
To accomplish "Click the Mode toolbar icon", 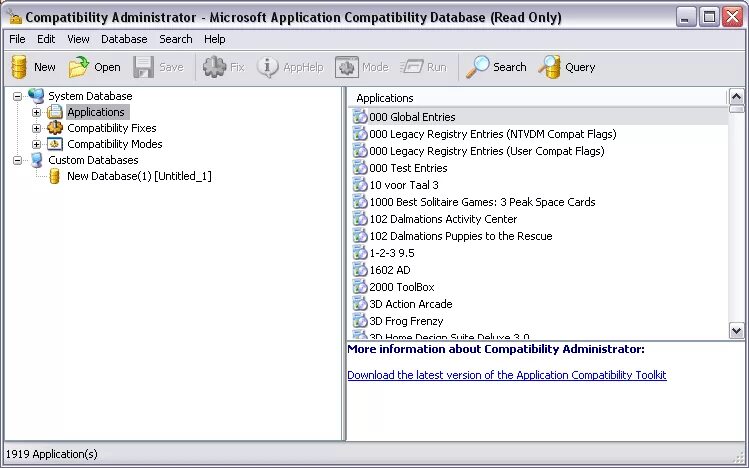I will pos(347,67).
